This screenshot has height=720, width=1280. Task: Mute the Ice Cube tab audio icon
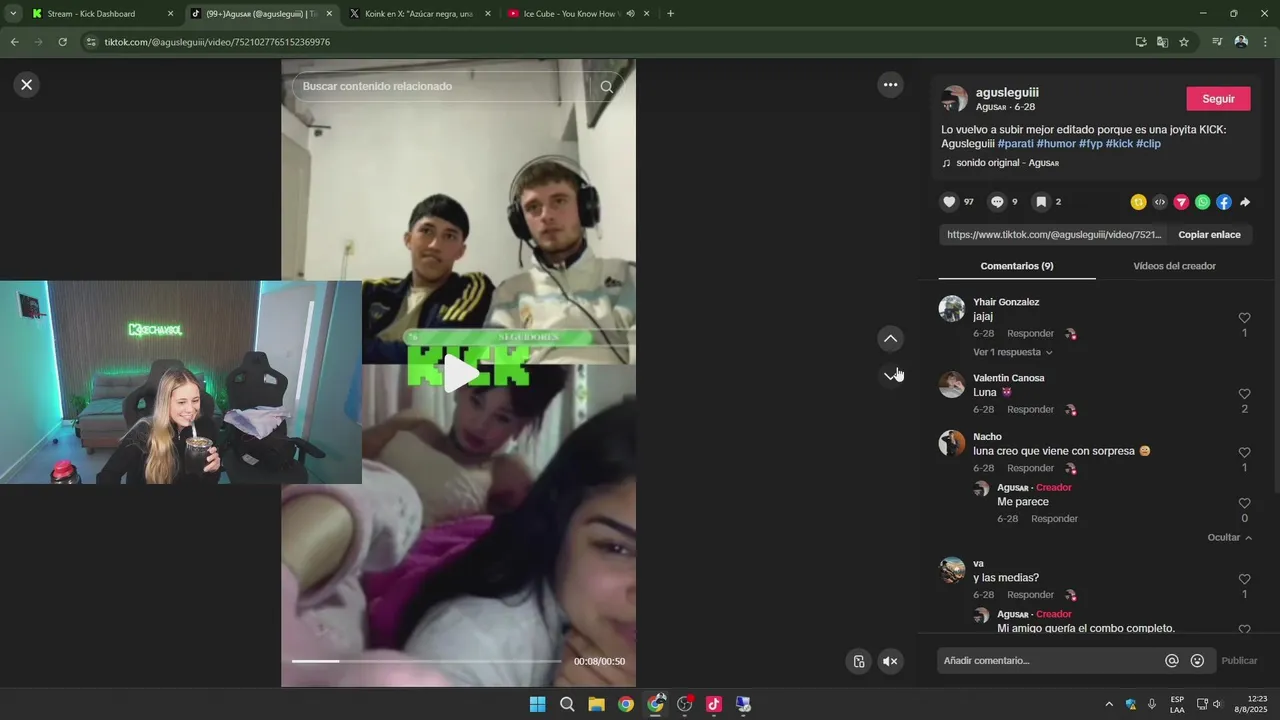coord(630,14)
